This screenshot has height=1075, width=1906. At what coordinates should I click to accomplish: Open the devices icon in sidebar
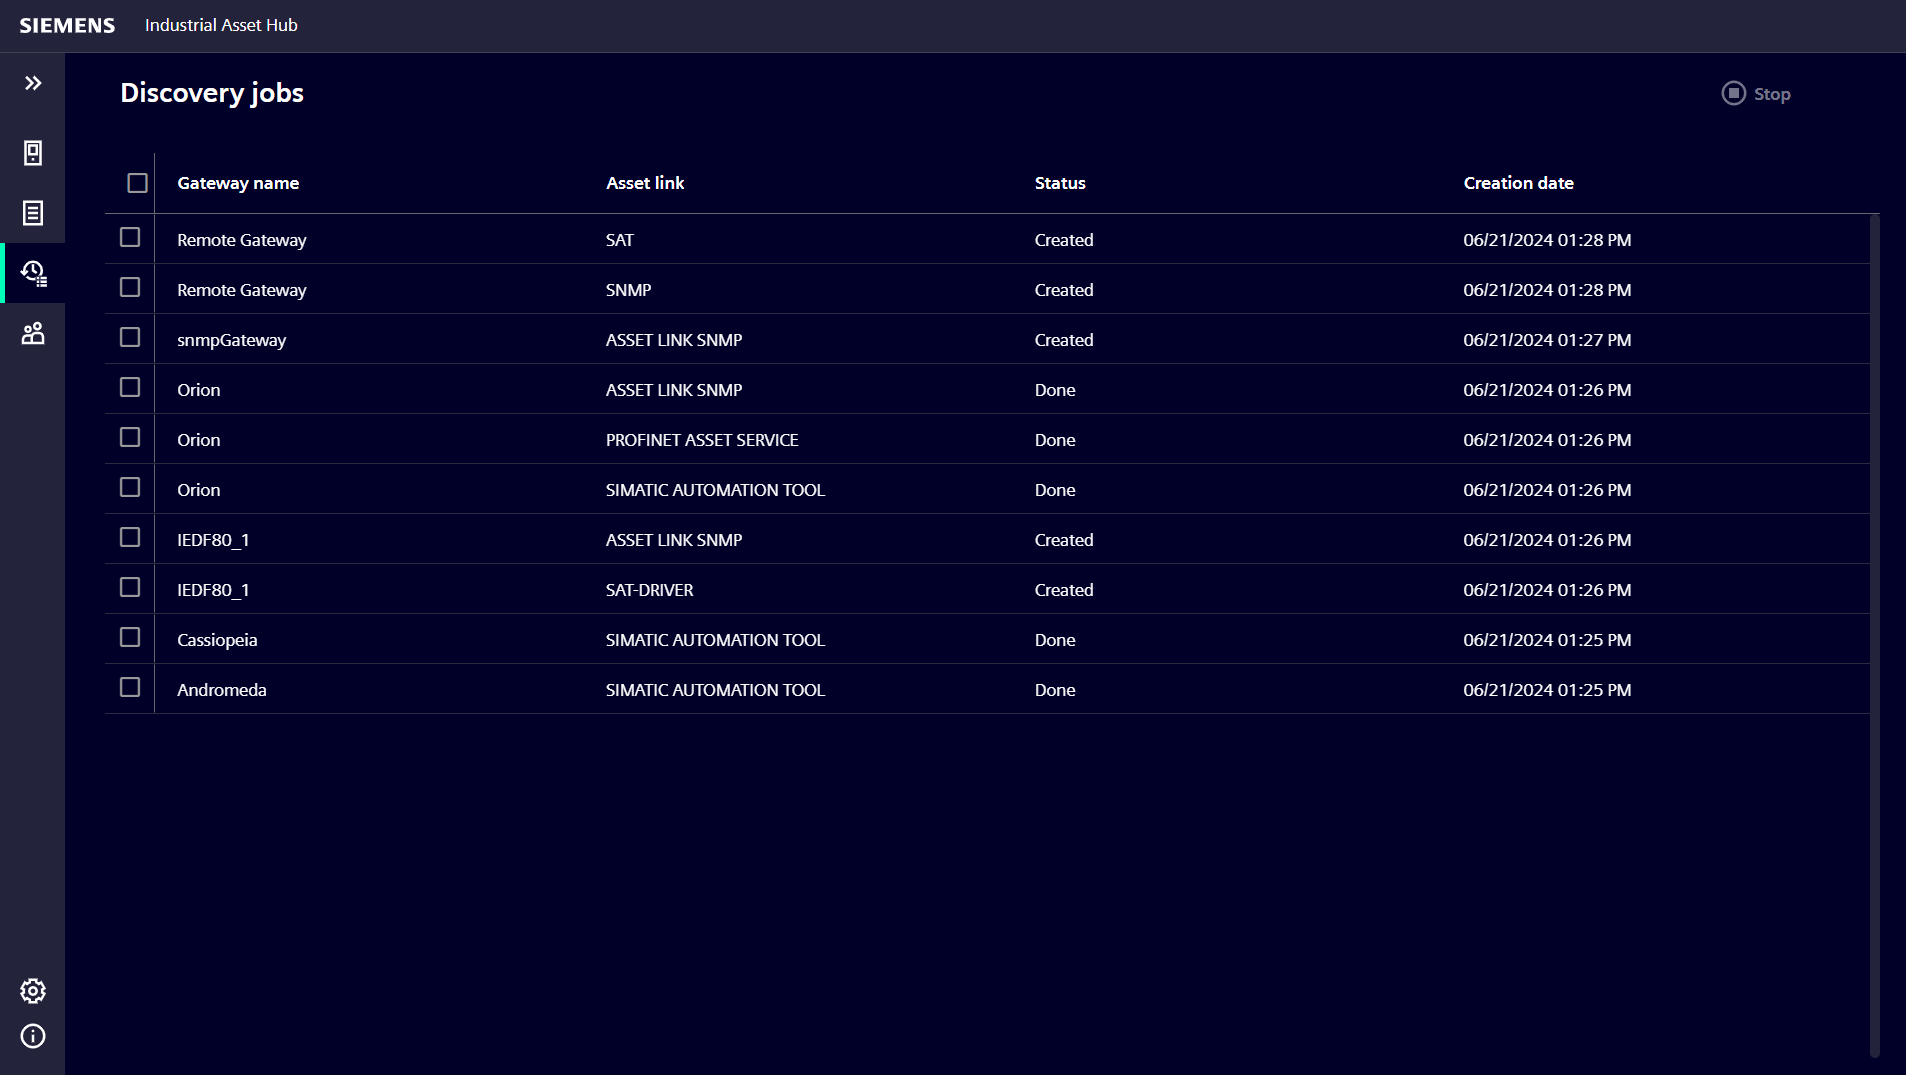[x=33, y=153]
